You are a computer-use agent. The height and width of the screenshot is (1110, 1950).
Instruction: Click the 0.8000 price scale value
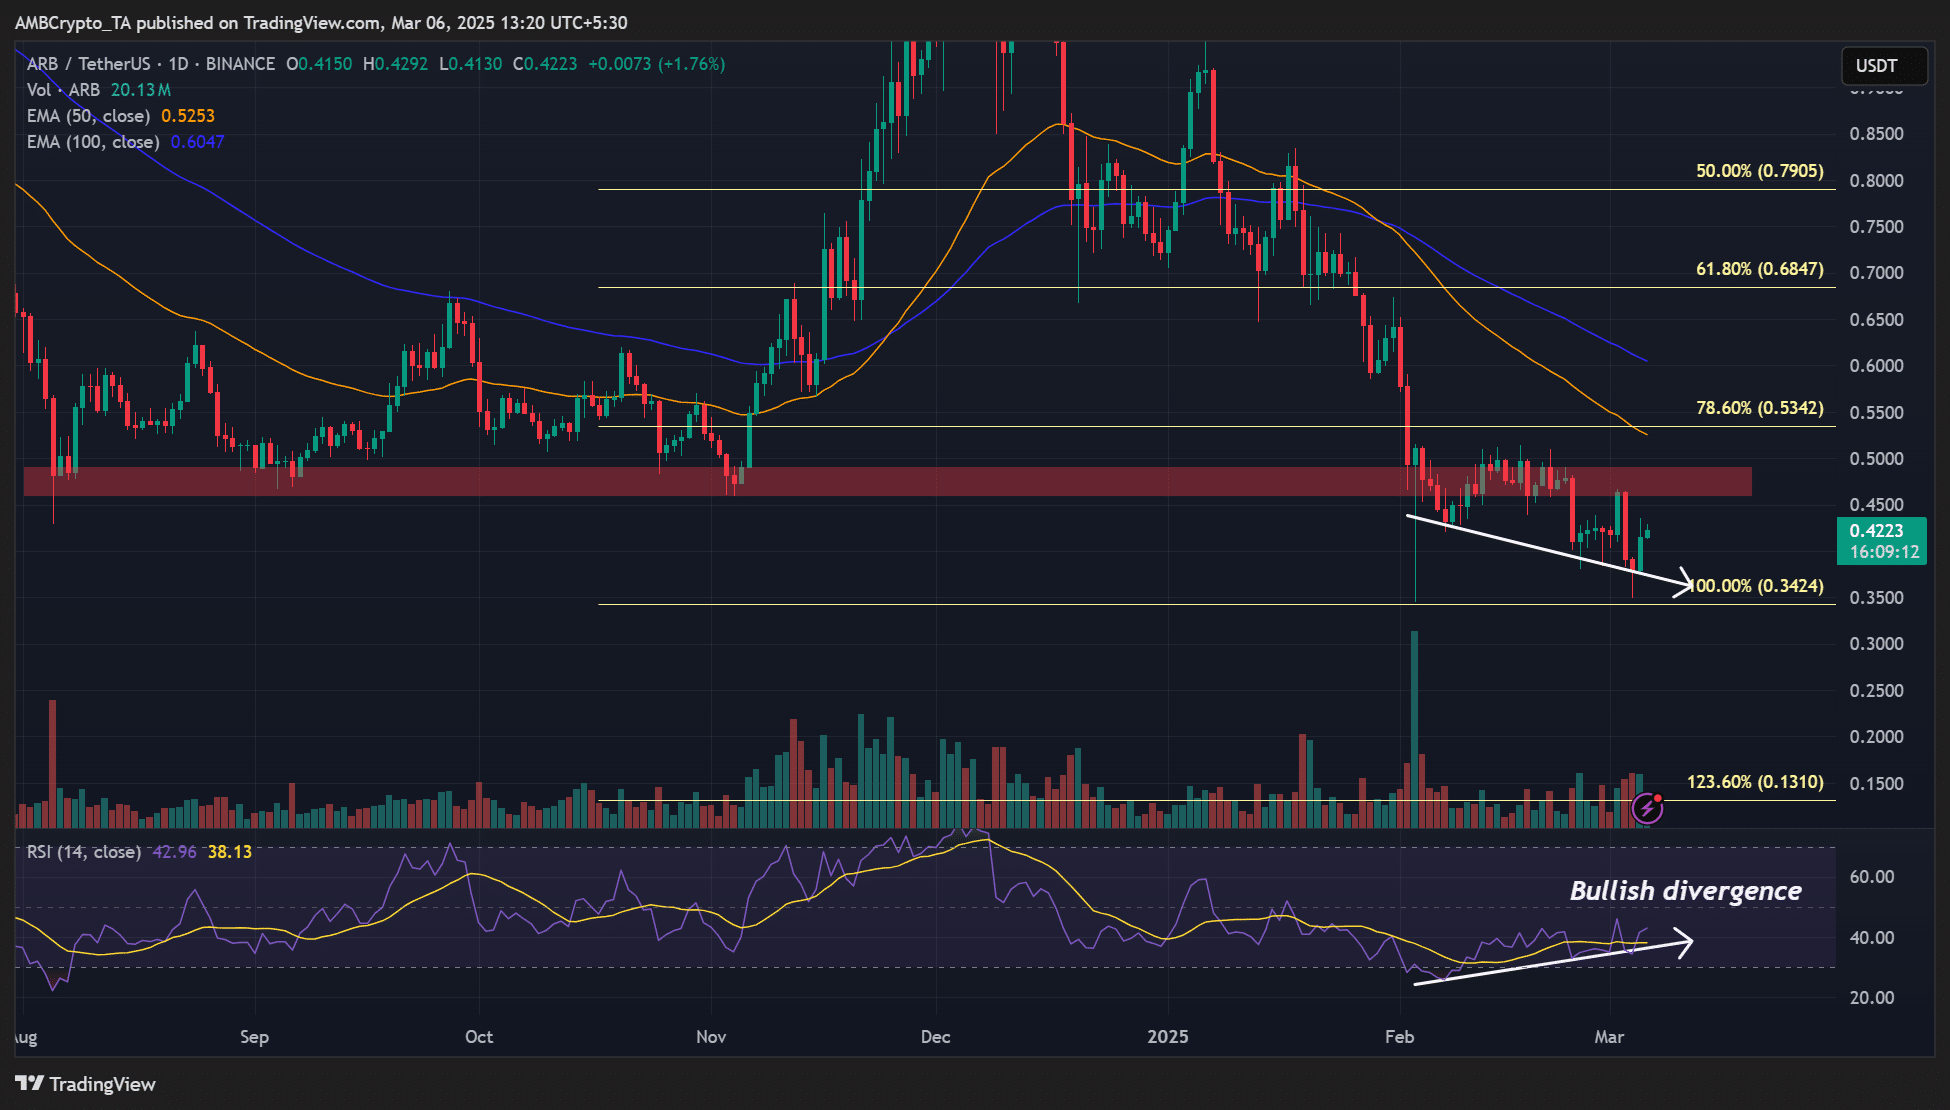[x=1877, y=181]
